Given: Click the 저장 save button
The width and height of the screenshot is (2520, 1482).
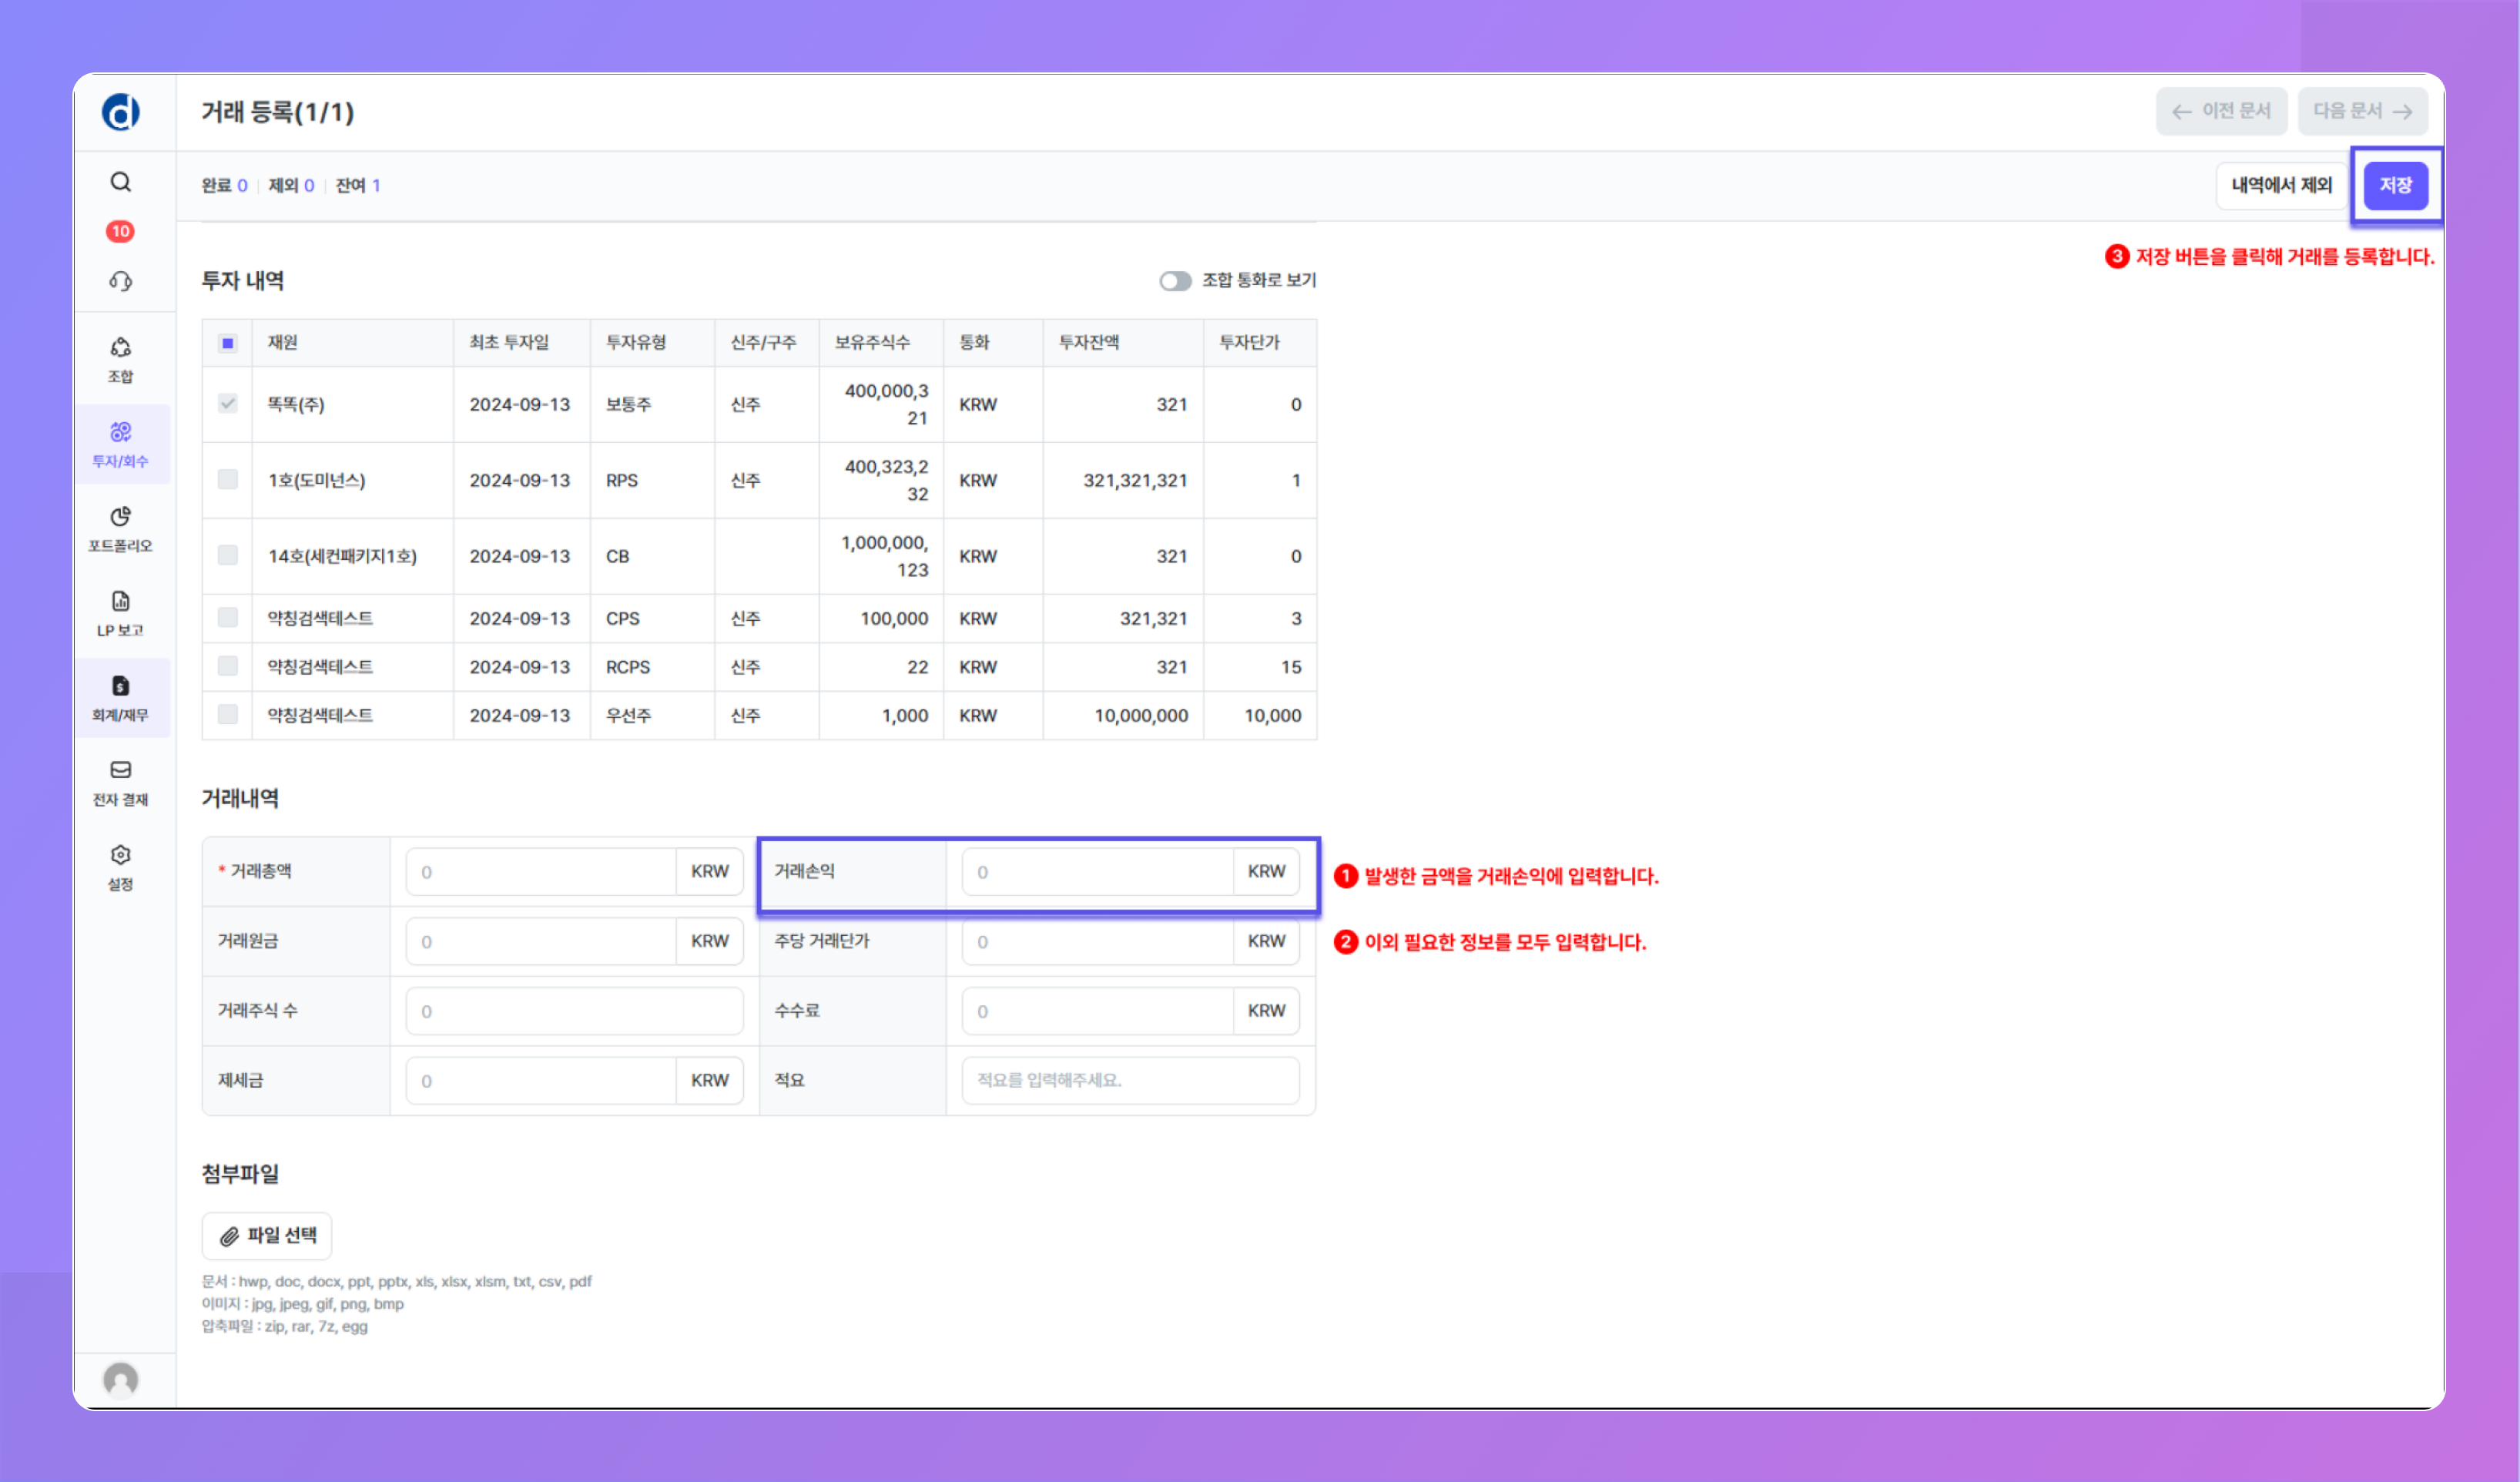Looking at the screenshot, I should click(2395, 185).
